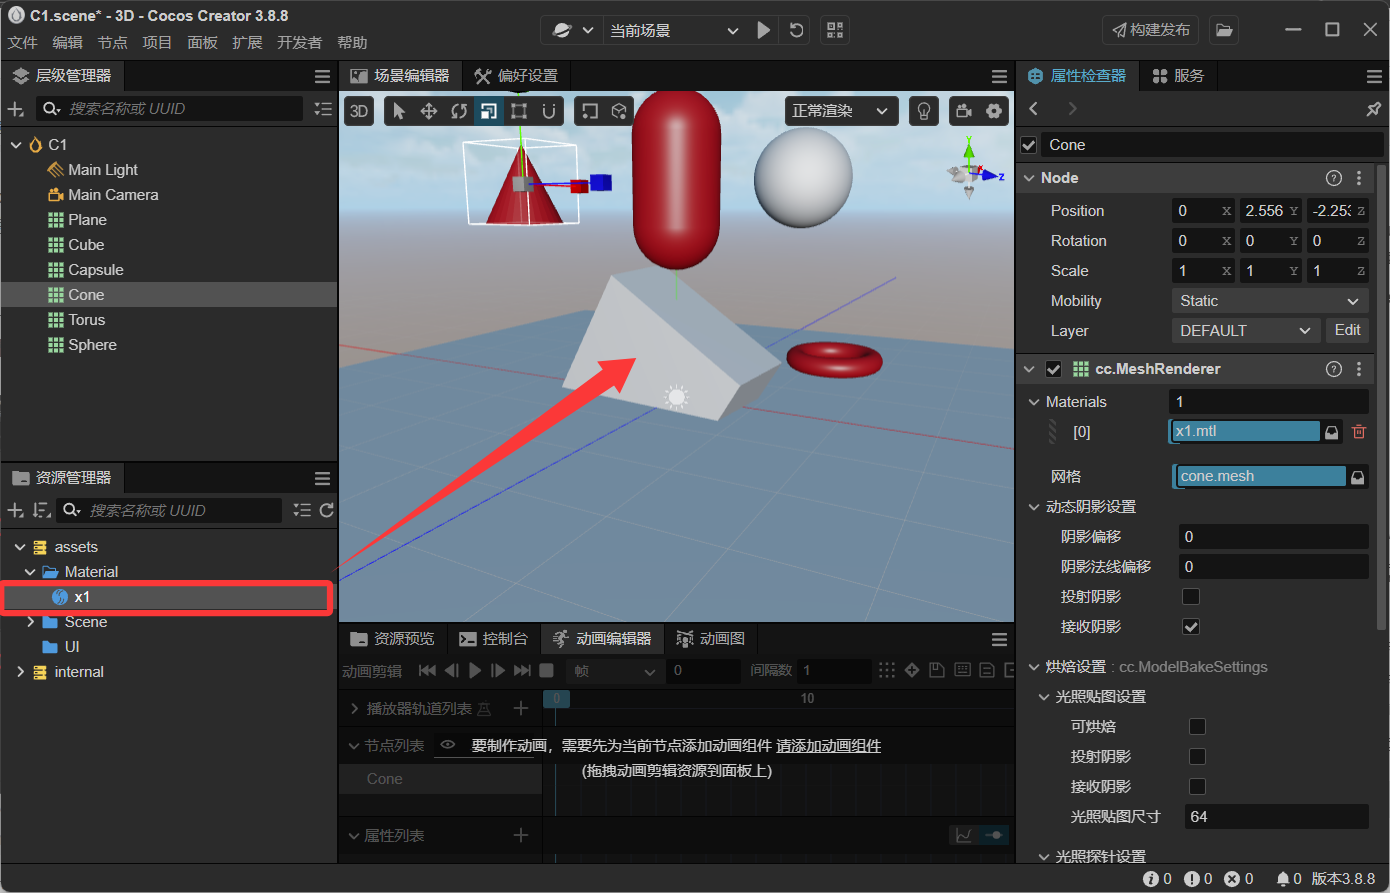Open the Layer DEFAULT dropdown

pos(1245,331)
